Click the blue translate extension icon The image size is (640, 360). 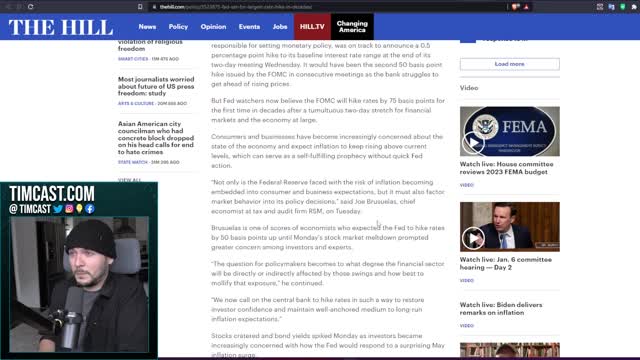tap(611, 7)
